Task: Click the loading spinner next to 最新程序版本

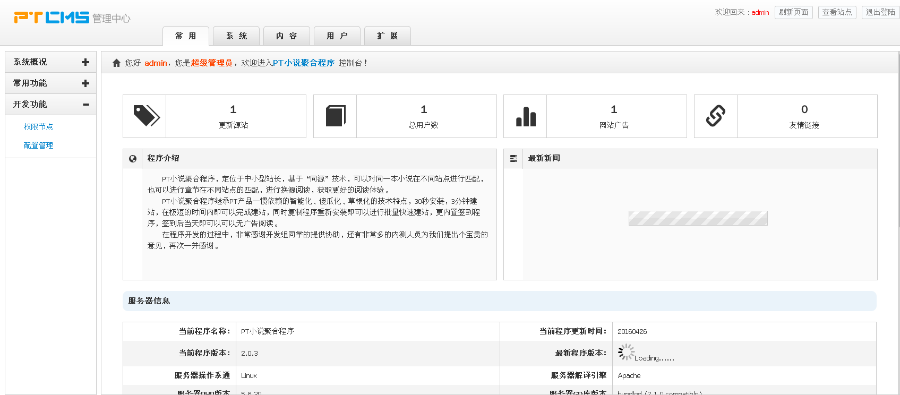Action: coord(626,352)
